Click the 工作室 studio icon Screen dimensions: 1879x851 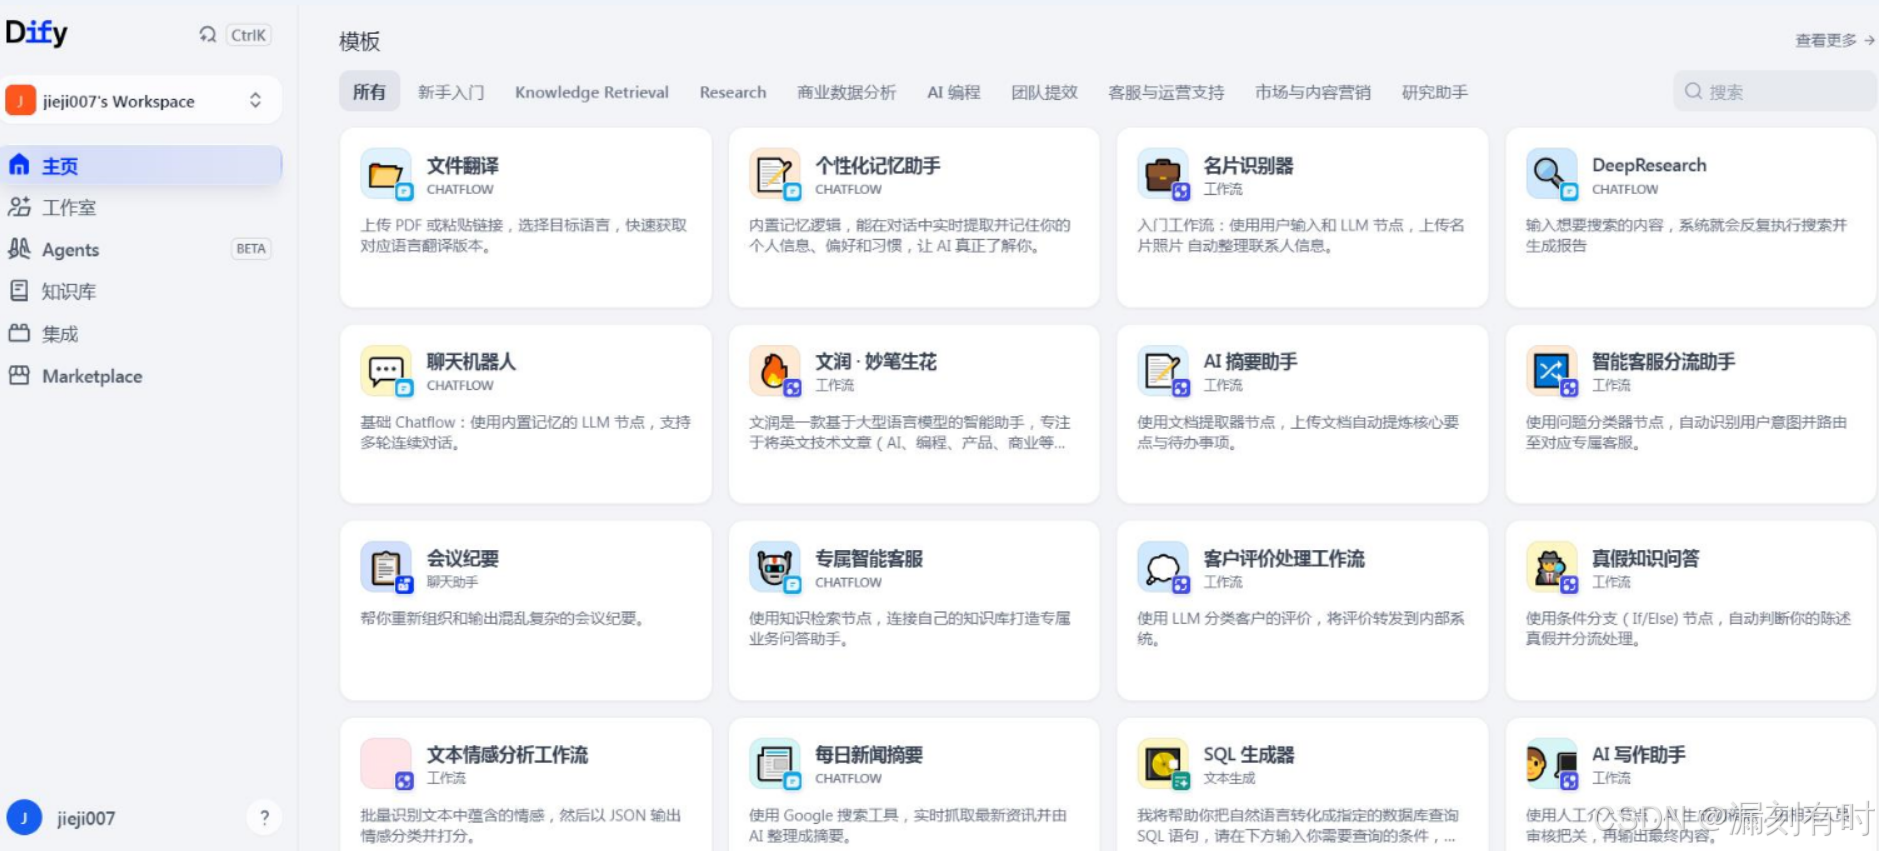coord(19,207)
